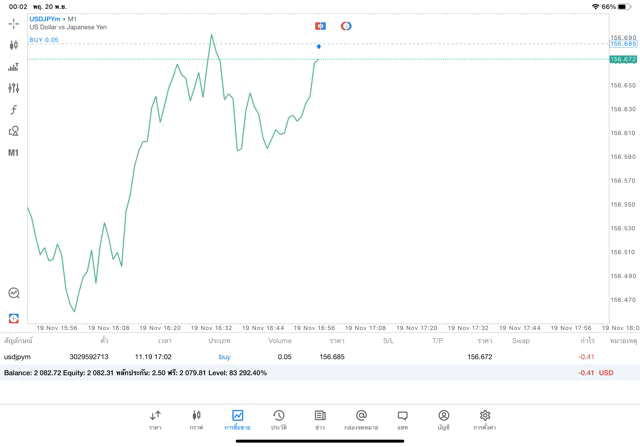Open the indicators list icon in sidebar
This screenshot has width=640, height=447.
13,67
